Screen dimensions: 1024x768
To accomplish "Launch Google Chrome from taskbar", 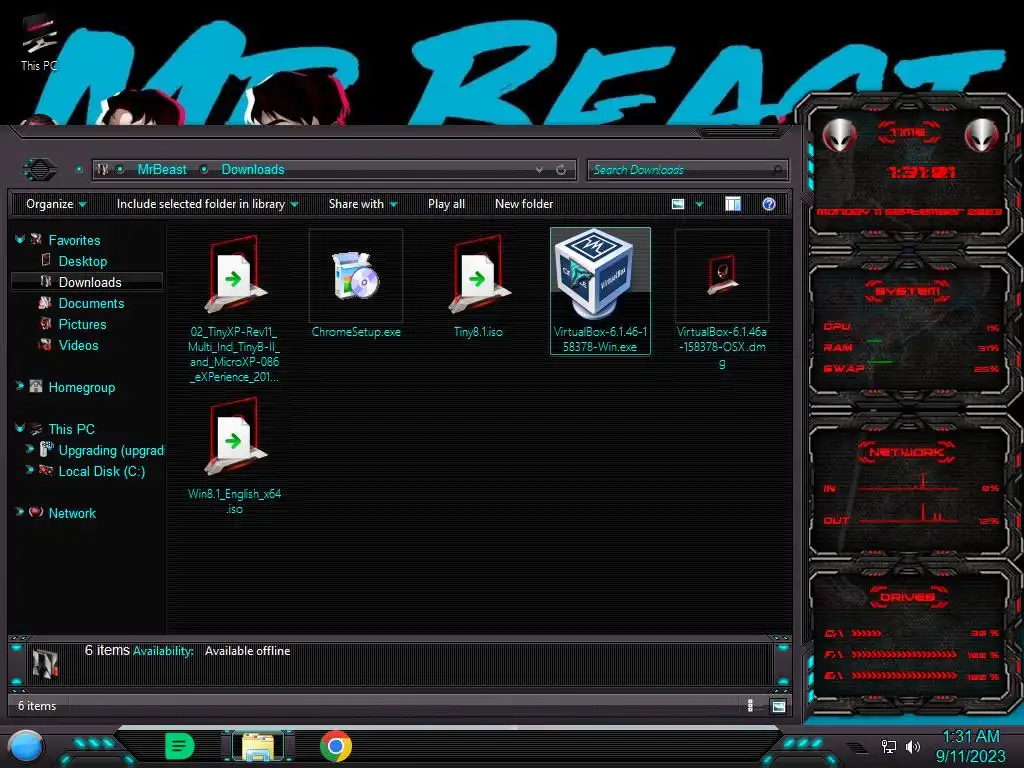I will 336,746.
